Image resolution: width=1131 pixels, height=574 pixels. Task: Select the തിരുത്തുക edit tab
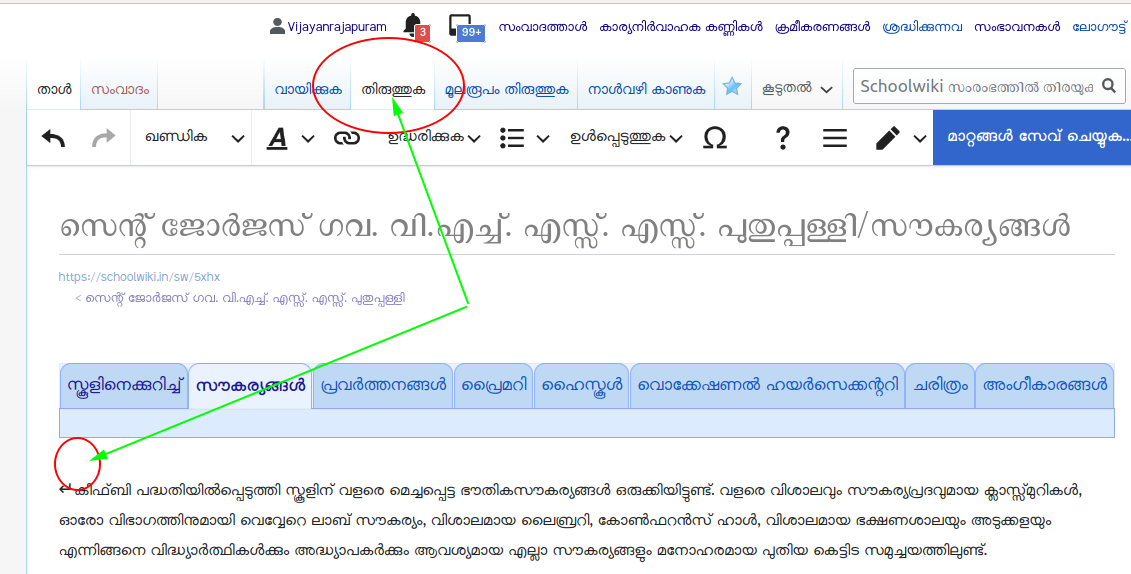click(x=393, y=89)
